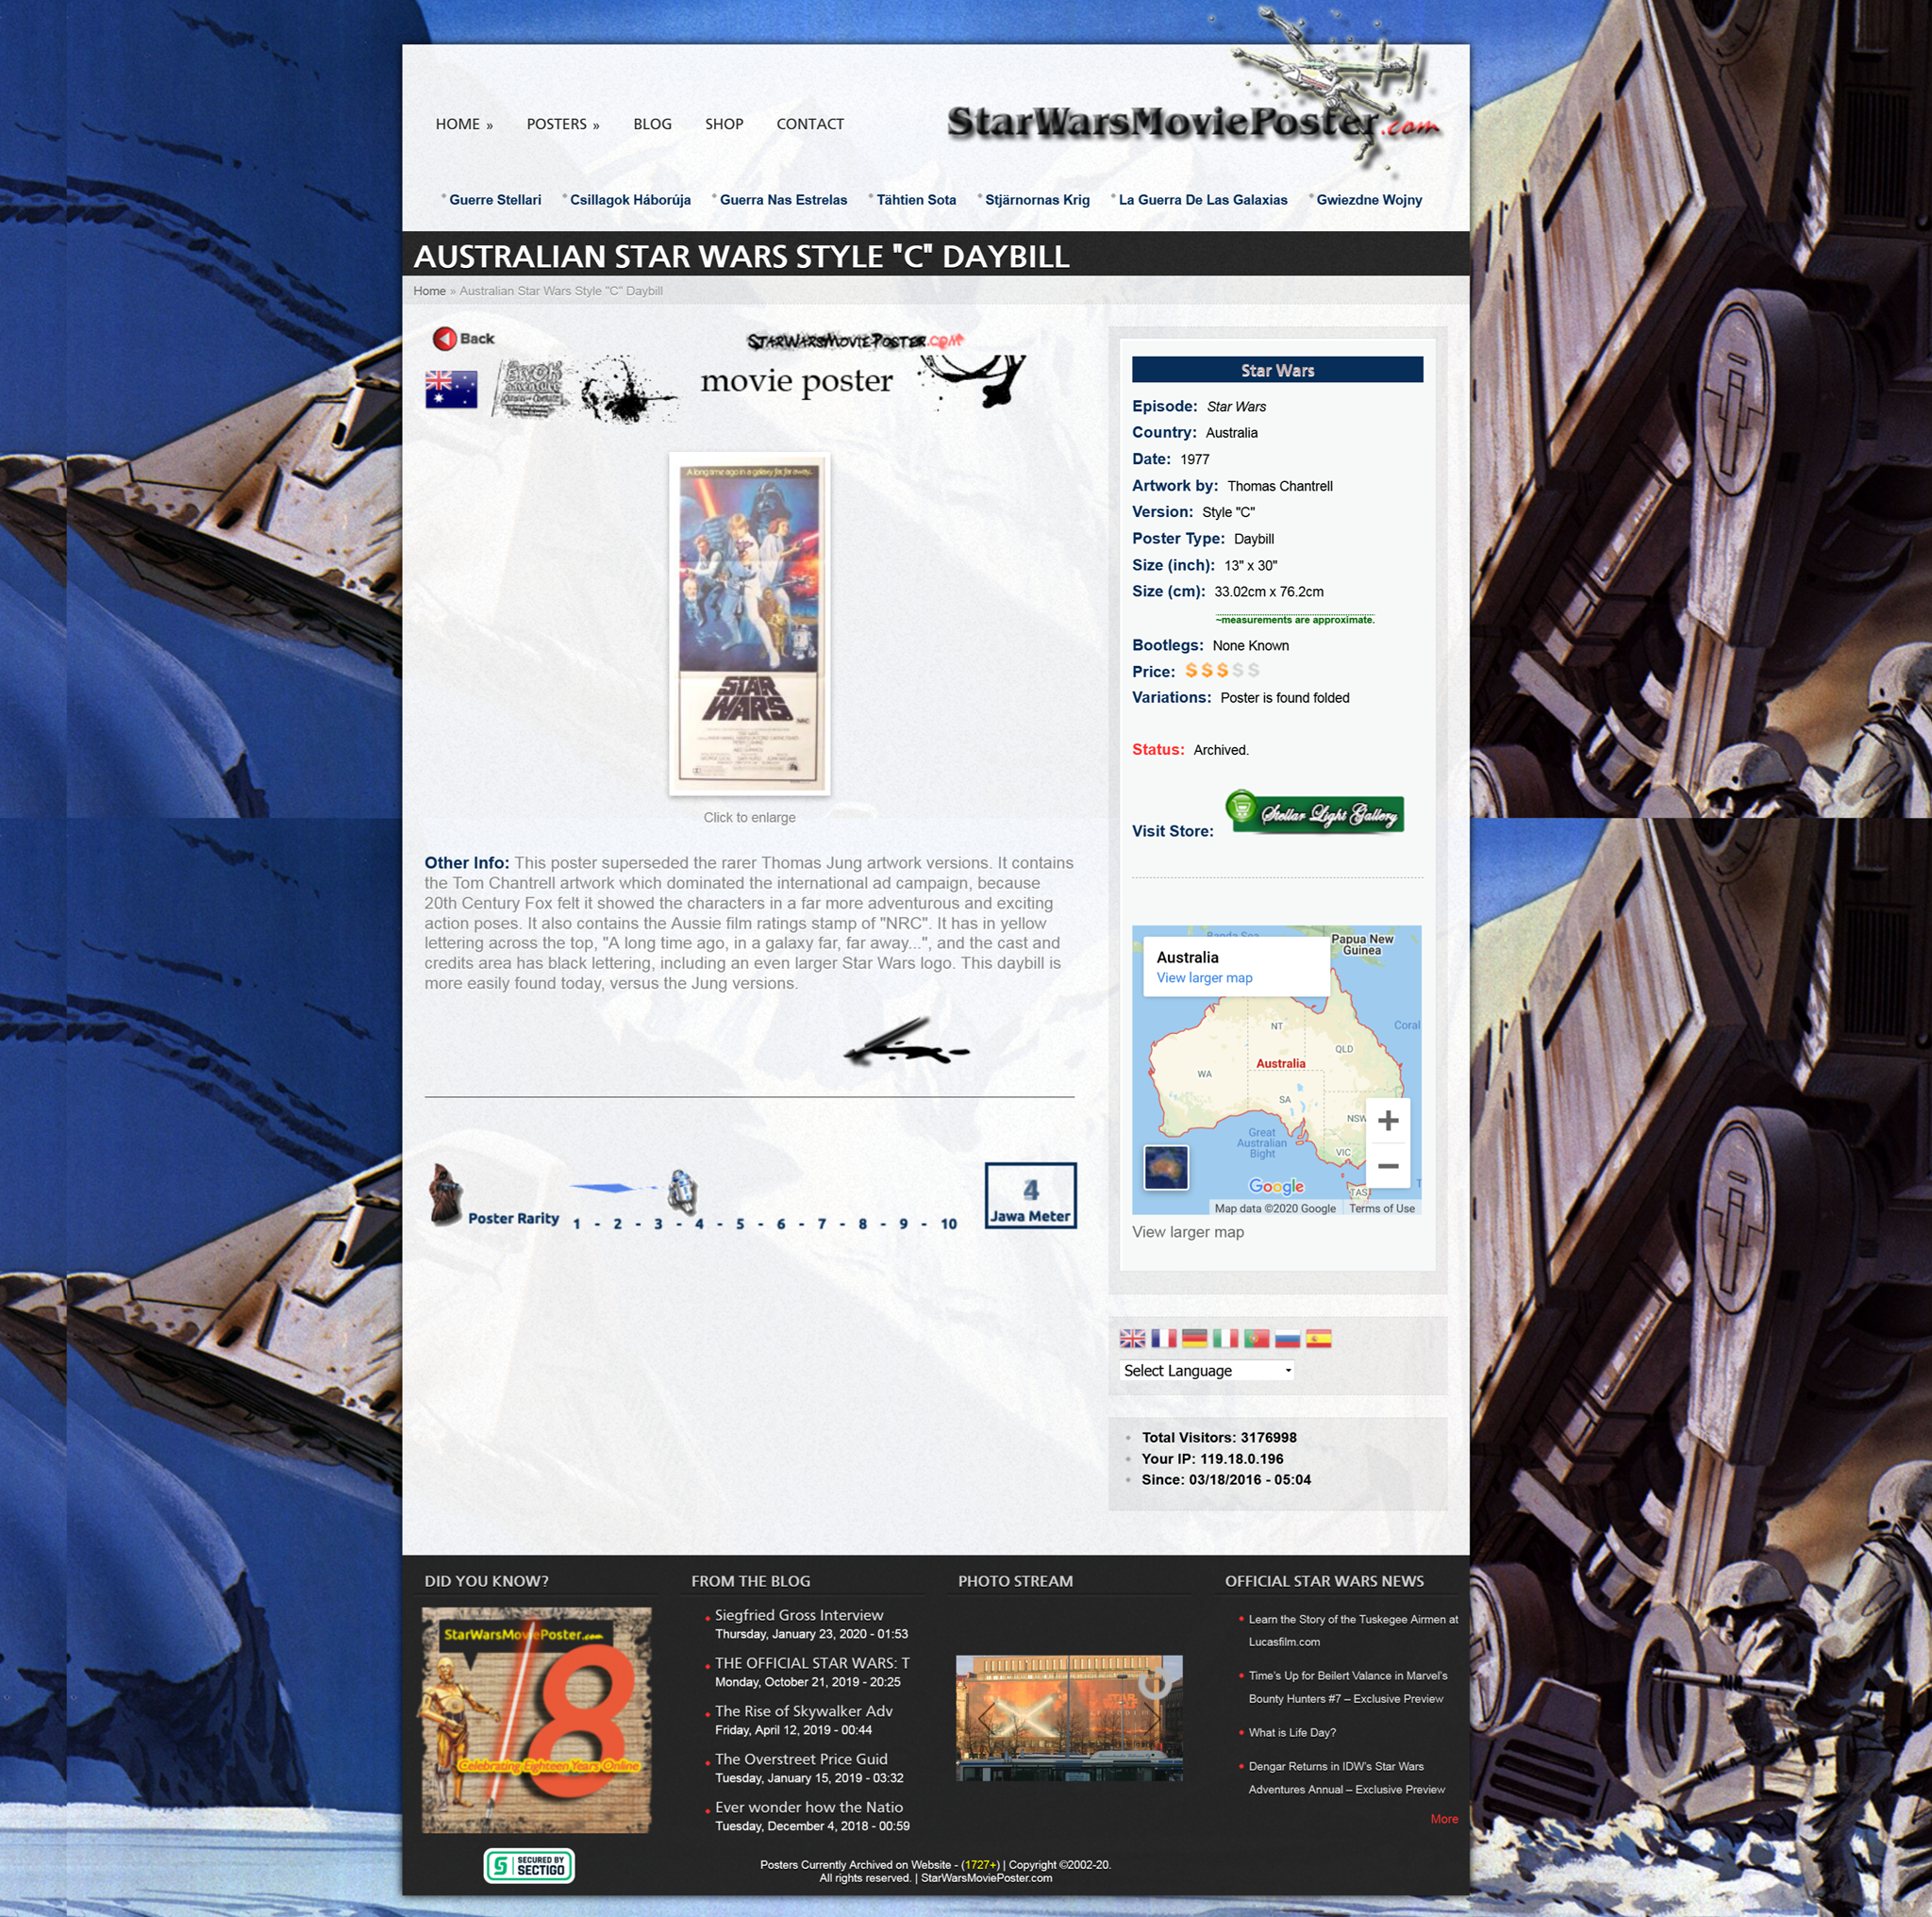Click the red More link
1932x1917 pixels.
(1444, 1819)
